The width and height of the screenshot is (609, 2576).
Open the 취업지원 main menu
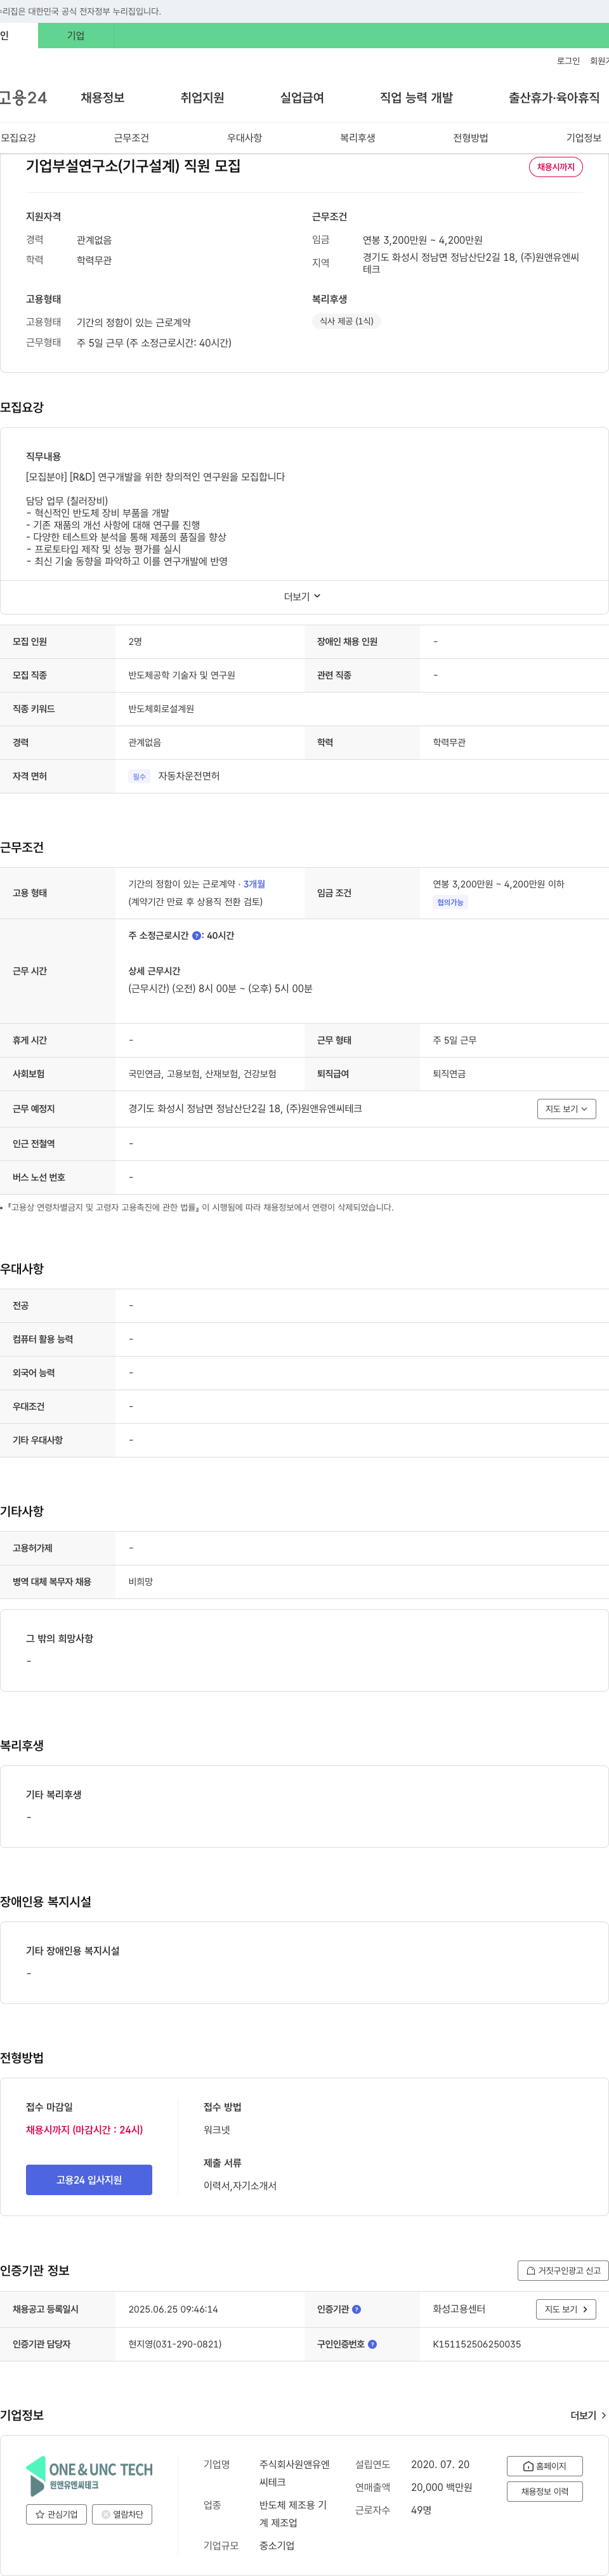202,98
